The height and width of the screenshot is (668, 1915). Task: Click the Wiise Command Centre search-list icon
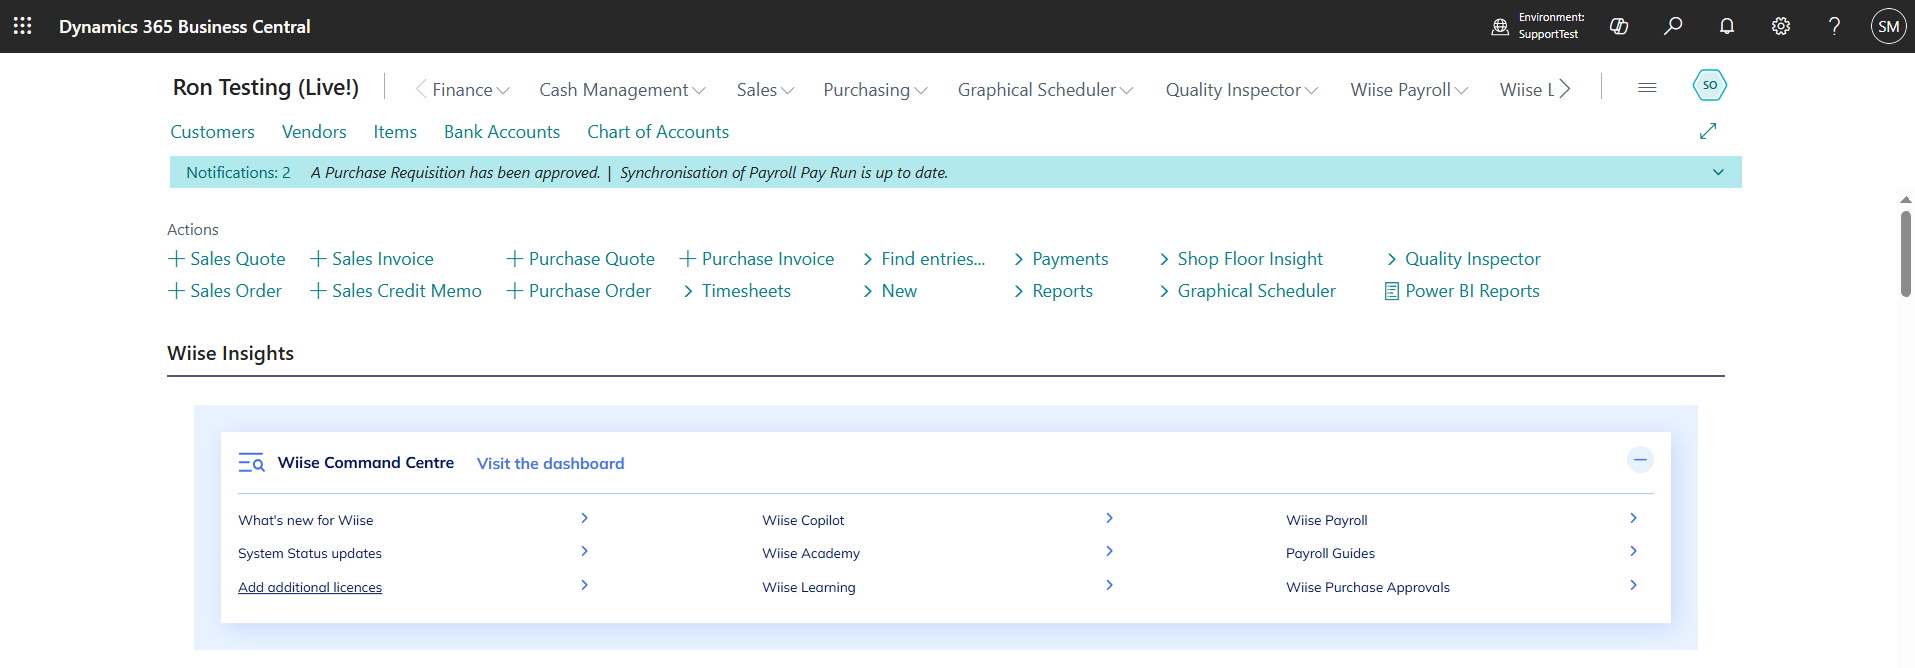pyautogui.click(x=251, y=463)
